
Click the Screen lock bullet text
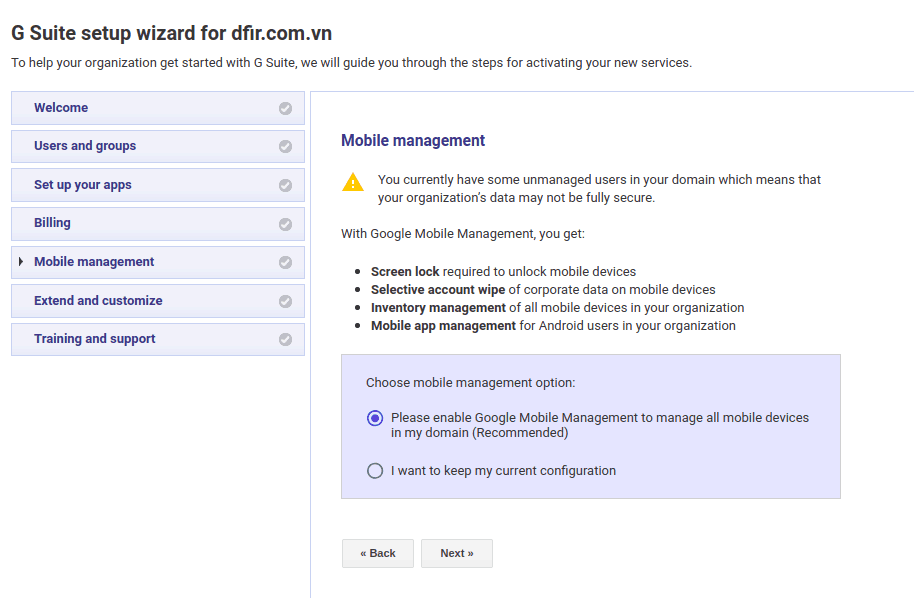504,272
